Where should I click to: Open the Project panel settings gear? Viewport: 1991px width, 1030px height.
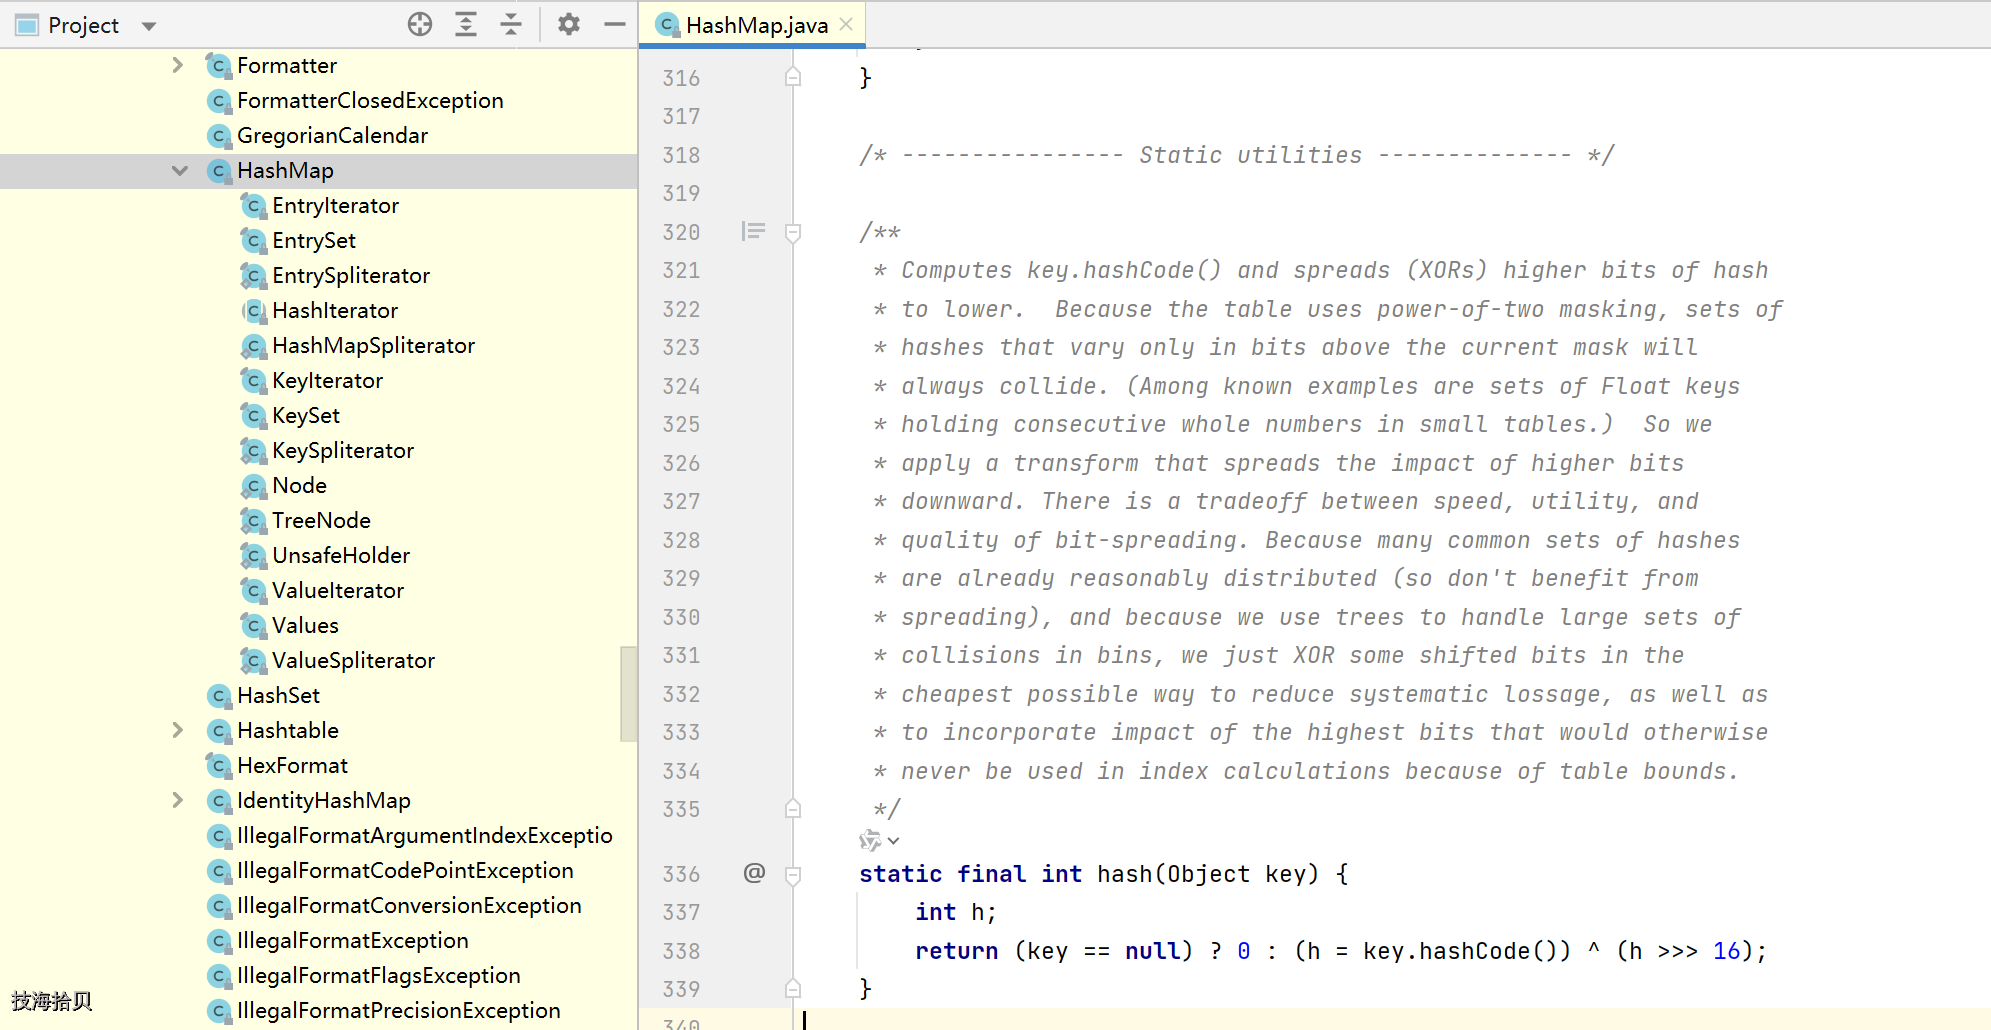[569, 24]
